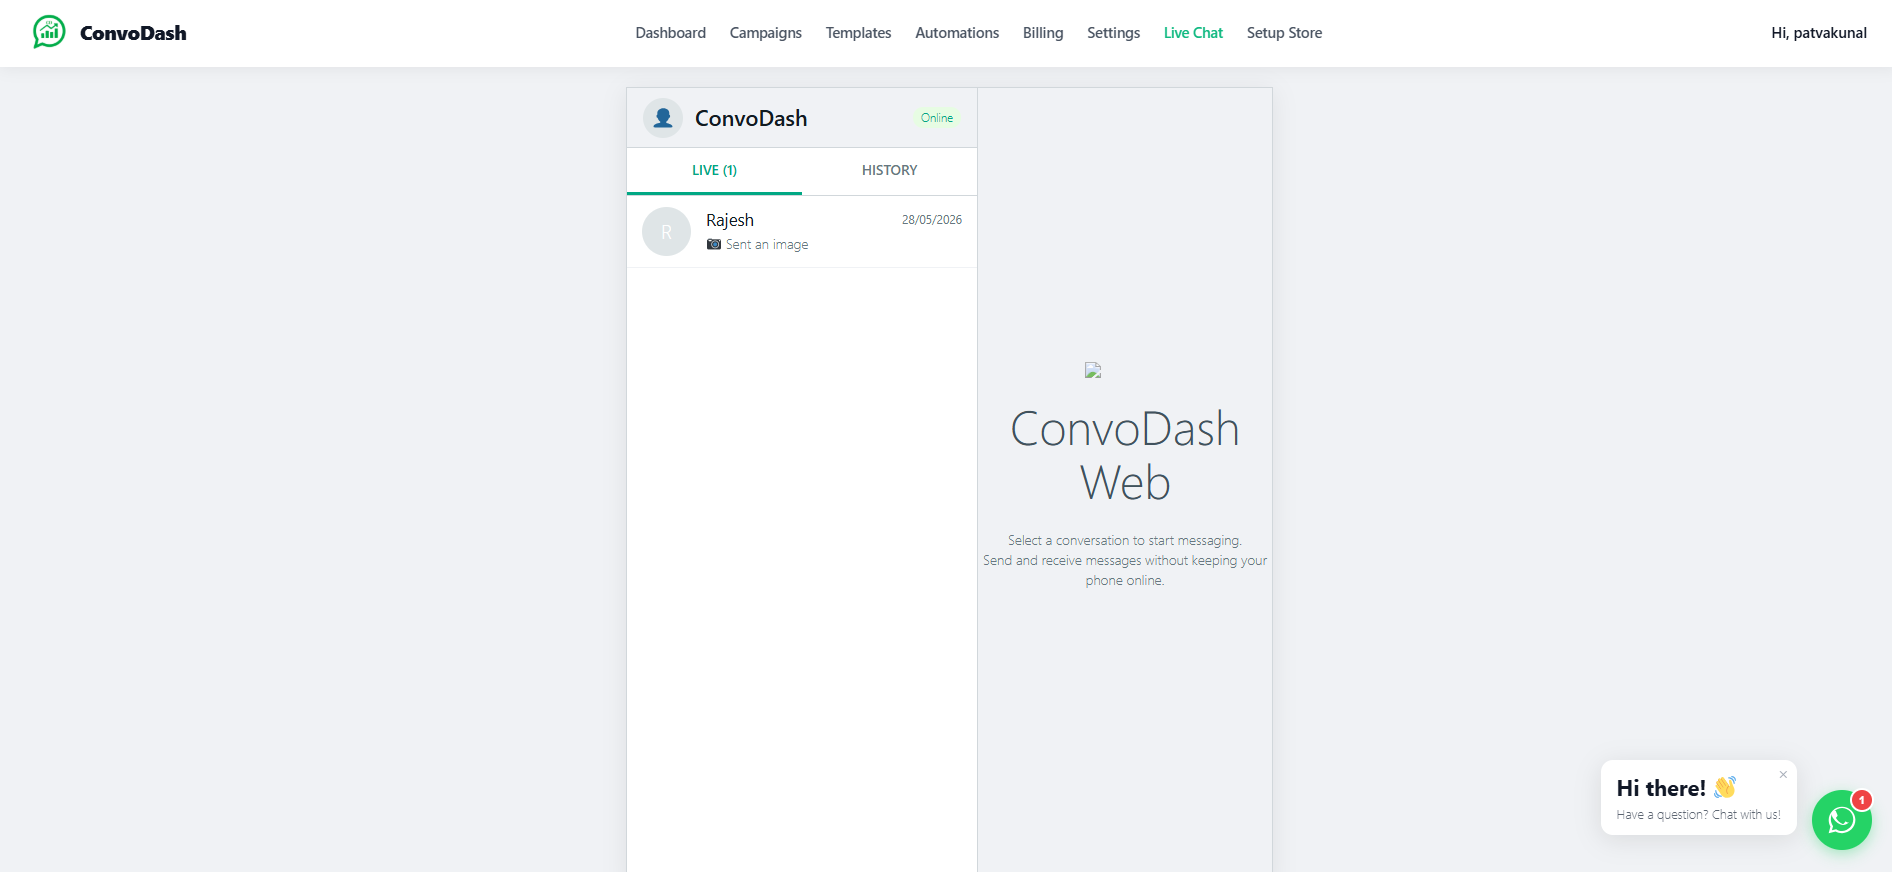Navigate to Automations
This screenshot has height=872, width=1892.
click(957, 33)
